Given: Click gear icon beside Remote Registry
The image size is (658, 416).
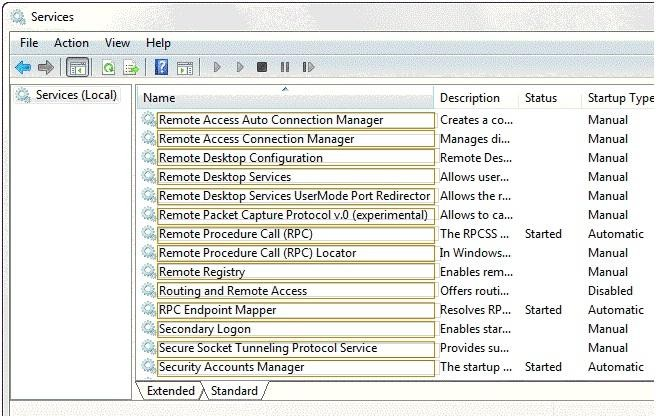Looking at the screenshot, I should tap(148, 272).
